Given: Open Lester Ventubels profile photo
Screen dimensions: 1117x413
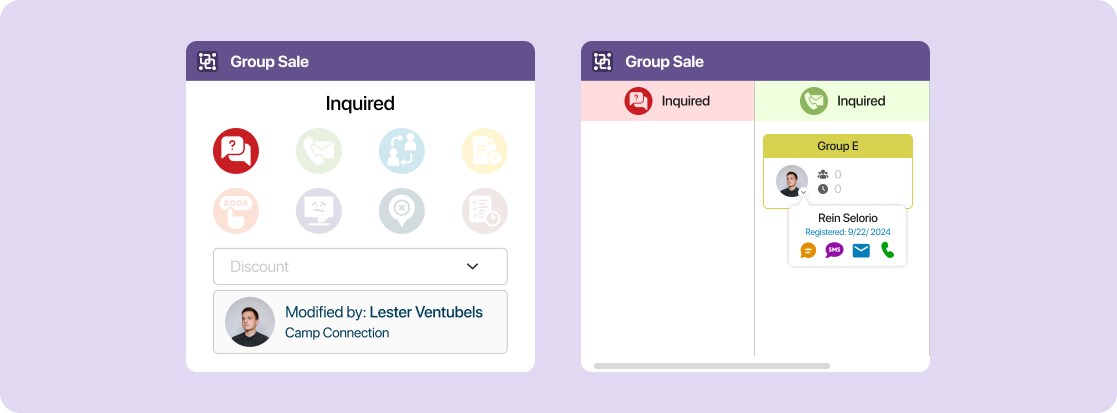Looking at the screenshot, I should coord(250,322).
